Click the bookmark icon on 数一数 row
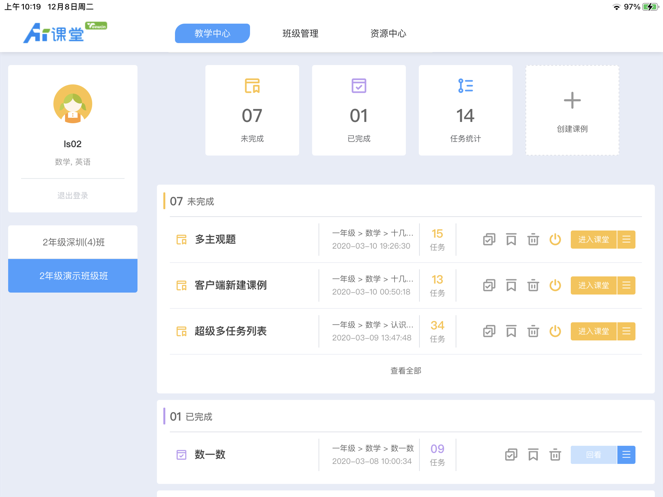This screenshot has width=663, height=497. pos(533,455)
